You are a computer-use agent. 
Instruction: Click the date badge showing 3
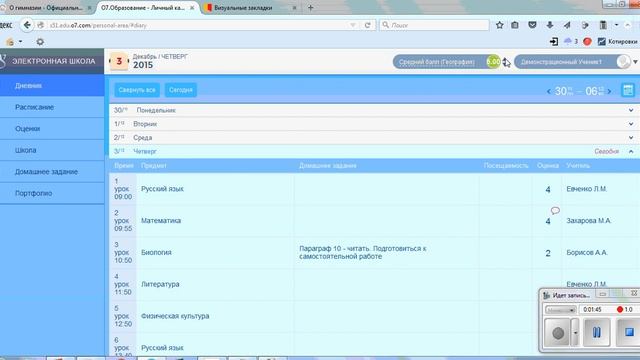click(x=119, y=62)
